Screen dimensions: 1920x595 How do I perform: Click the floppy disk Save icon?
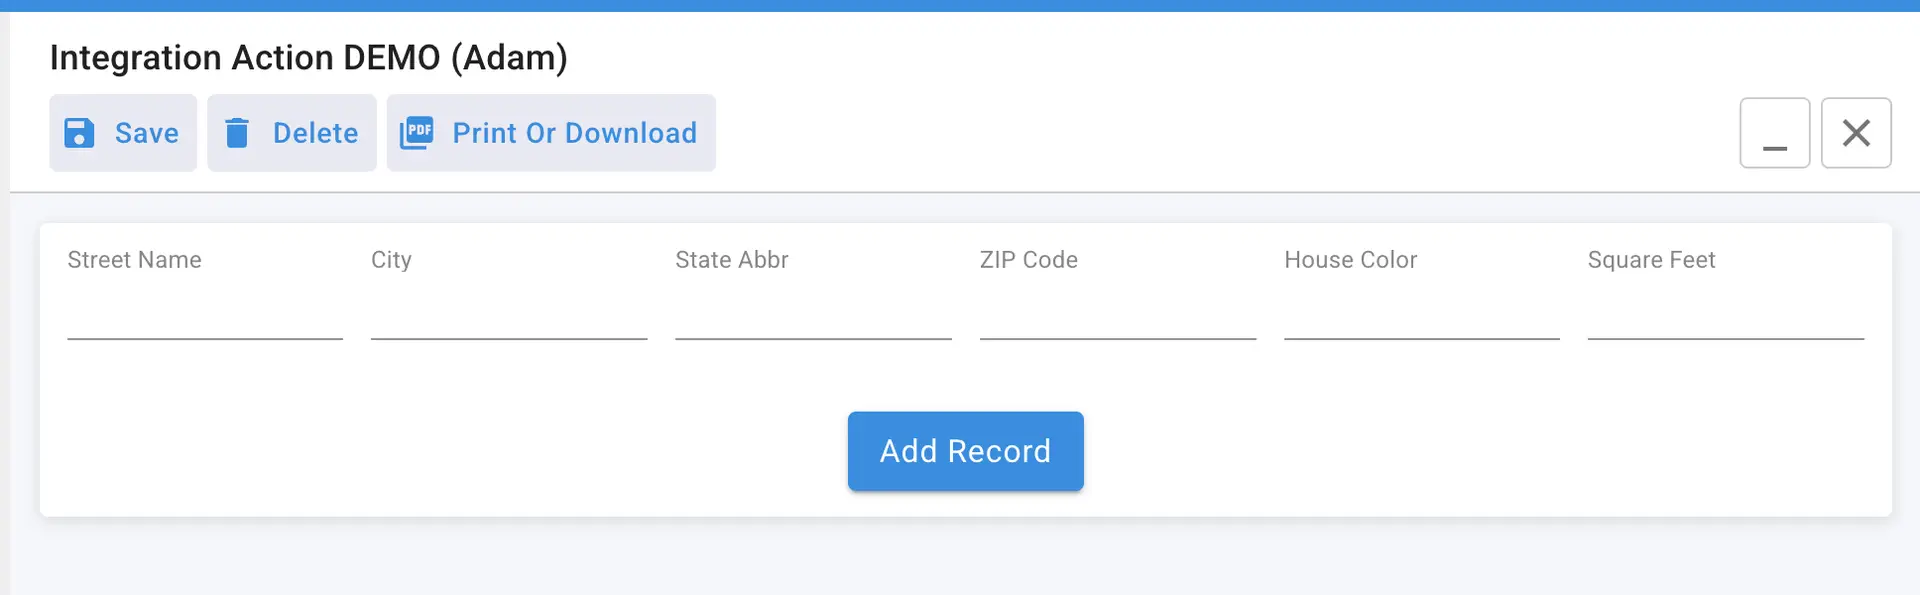click(x=80, y=132)
